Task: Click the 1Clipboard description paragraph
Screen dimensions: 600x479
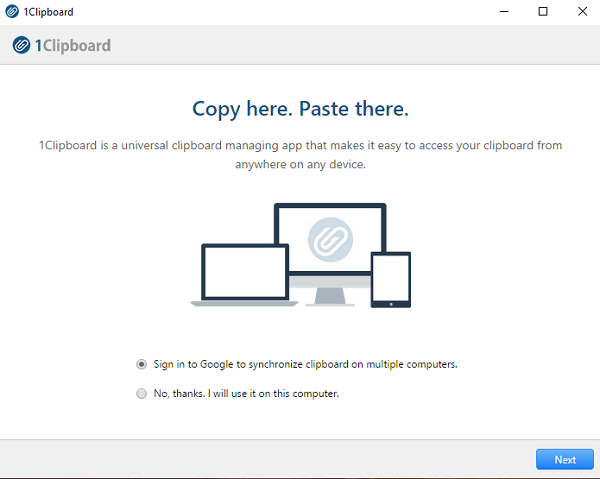Action: [300, 155]
